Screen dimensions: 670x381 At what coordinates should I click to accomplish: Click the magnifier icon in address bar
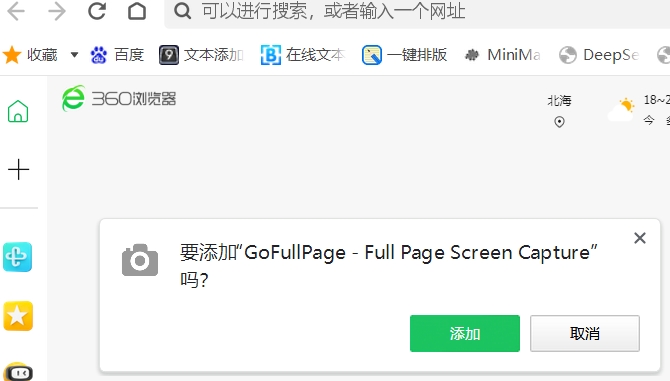point(182,11)
